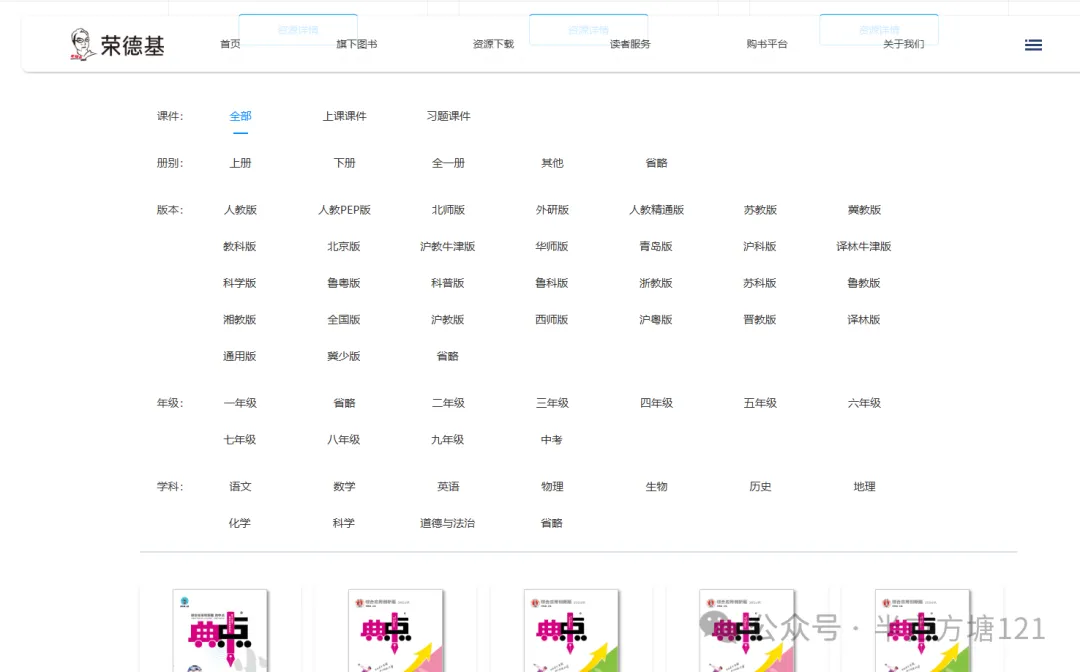Choose 译林版 edition
This screenshot has height=672, width=1080.
[864, 319]
